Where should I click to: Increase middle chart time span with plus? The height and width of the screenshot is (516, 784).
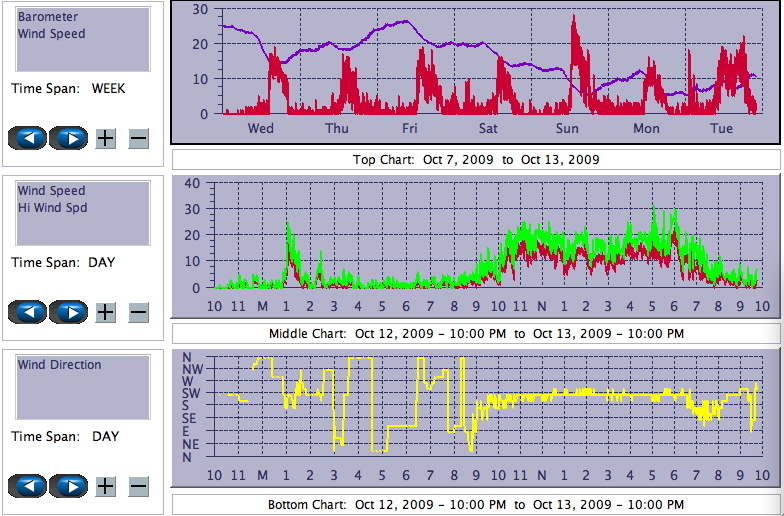point(105,312)
